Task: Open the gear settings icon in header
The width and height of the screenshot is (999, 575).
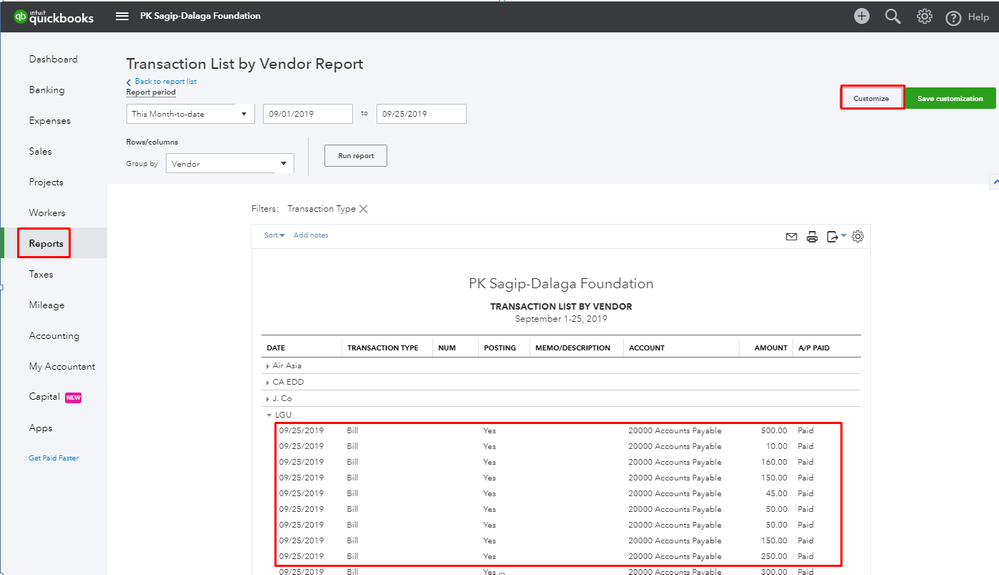Action: [x=925, y=16]
